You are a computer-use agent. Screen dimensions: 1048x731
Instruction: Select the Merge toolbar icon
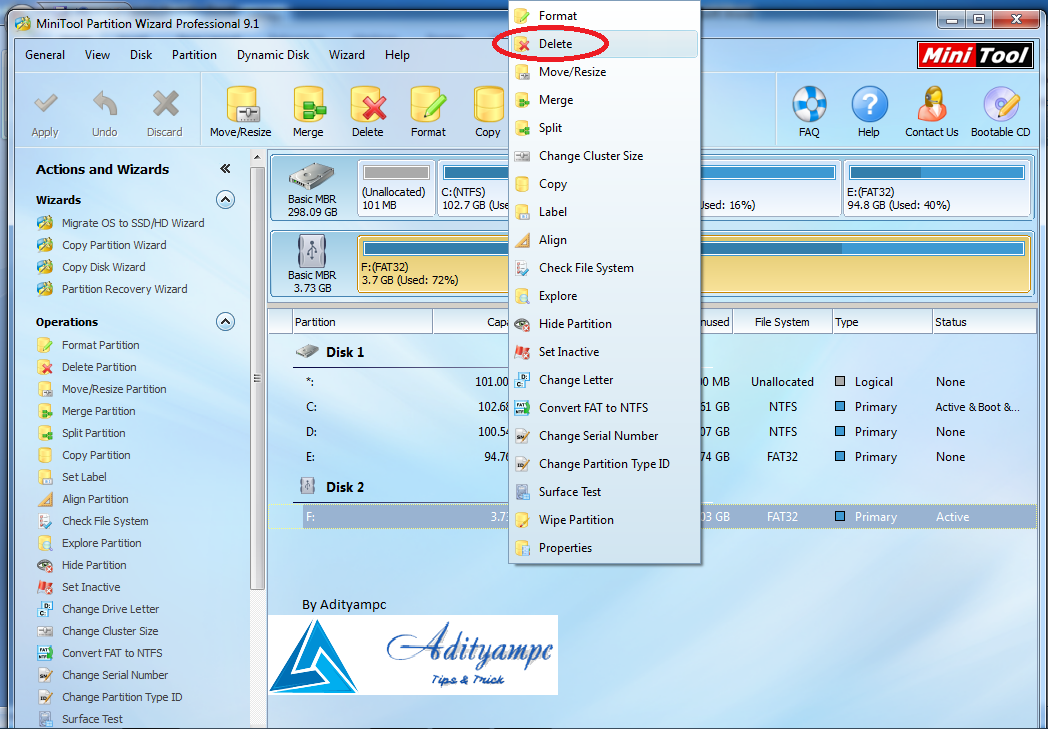pos(309,106)
